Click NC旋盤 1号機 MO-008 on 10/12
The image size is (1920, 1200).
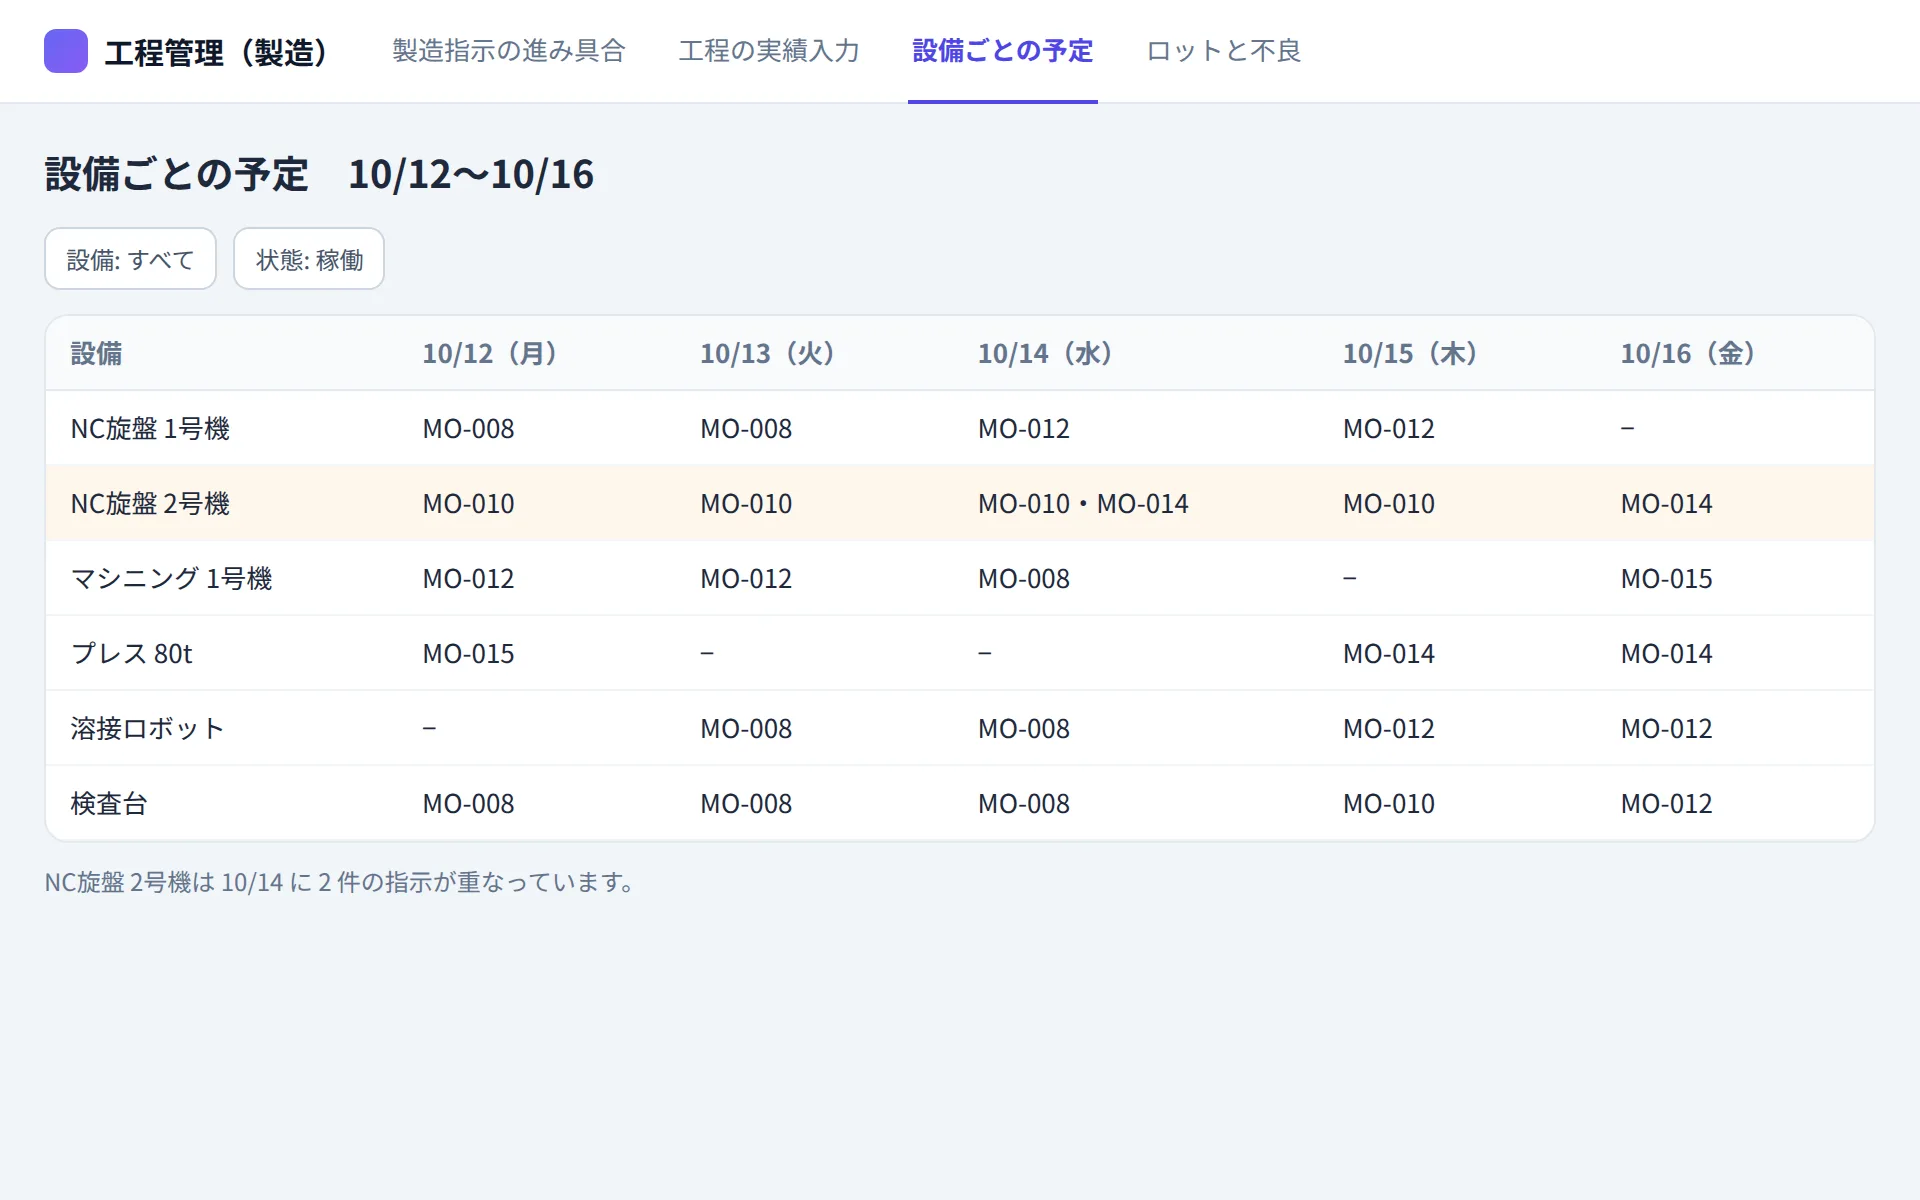coord(468,428)
